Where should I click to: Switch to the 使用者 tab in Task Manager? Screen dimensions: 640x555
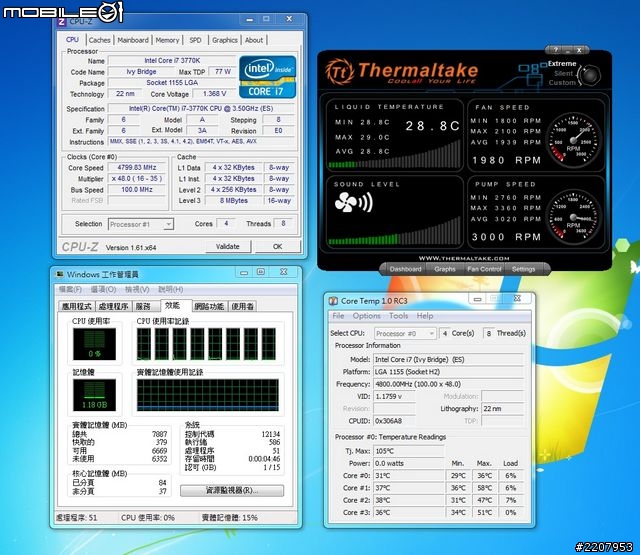pos(242,306)
